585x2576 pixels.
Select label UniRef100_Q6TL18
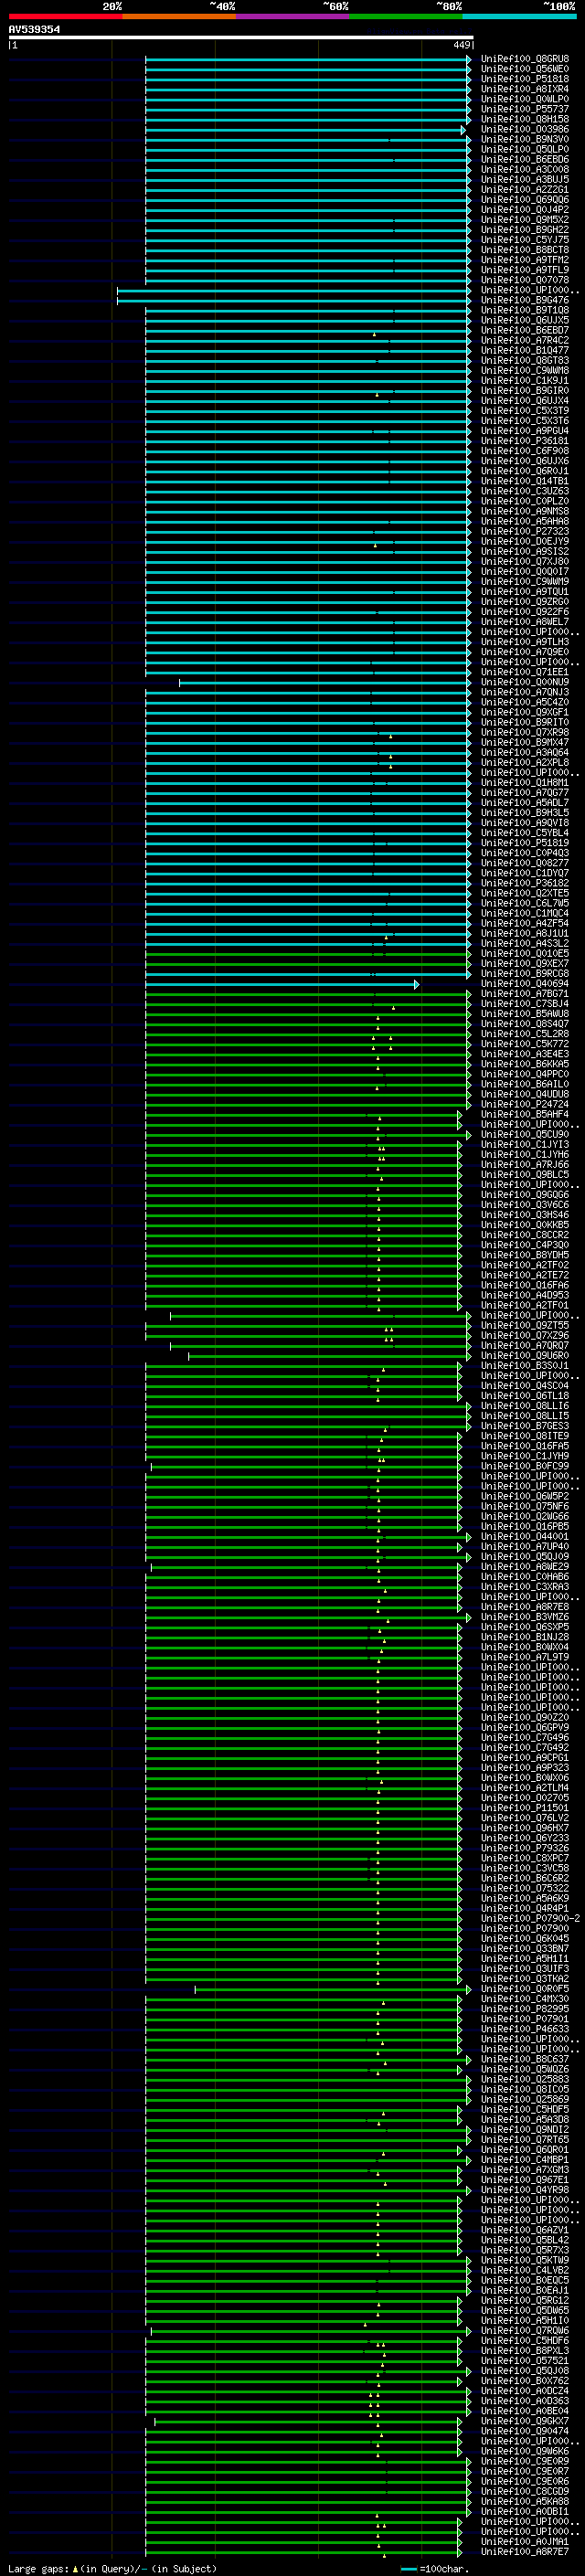pos(525,1396)
